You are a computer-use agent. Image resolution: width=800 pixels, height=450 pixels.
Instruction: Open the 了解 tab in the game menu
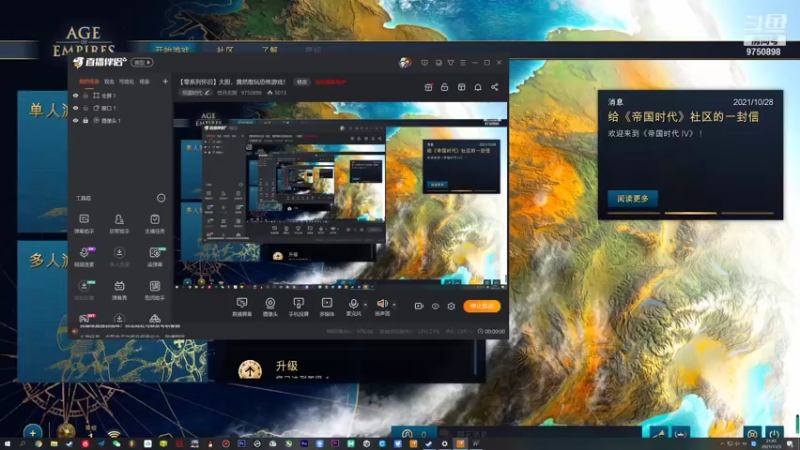(270, 50)
